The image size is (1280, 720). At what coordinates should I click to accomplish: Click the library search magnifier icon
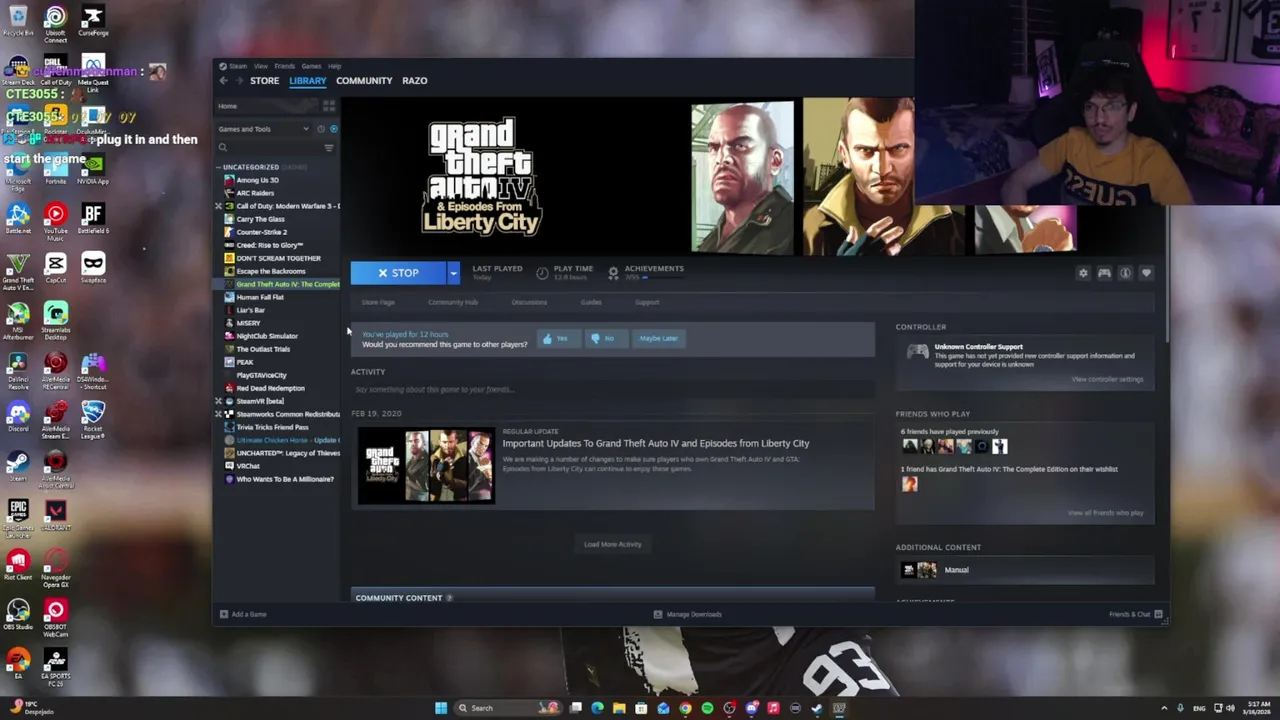[x=223, y=148]
